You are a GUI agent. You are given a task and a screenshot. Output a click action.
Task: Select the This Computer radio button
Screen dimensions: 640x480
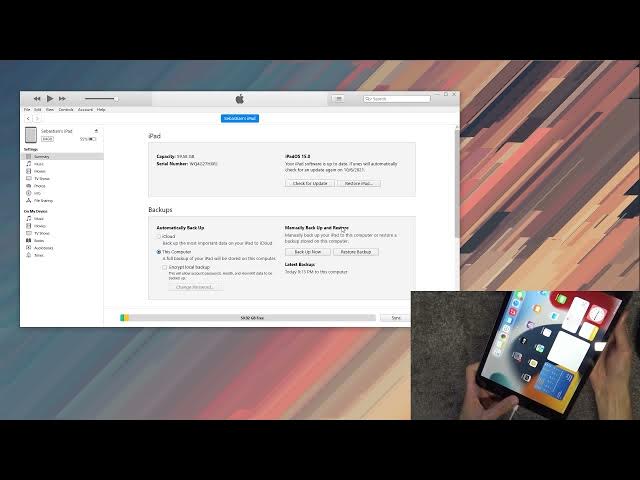click(159, 252)
